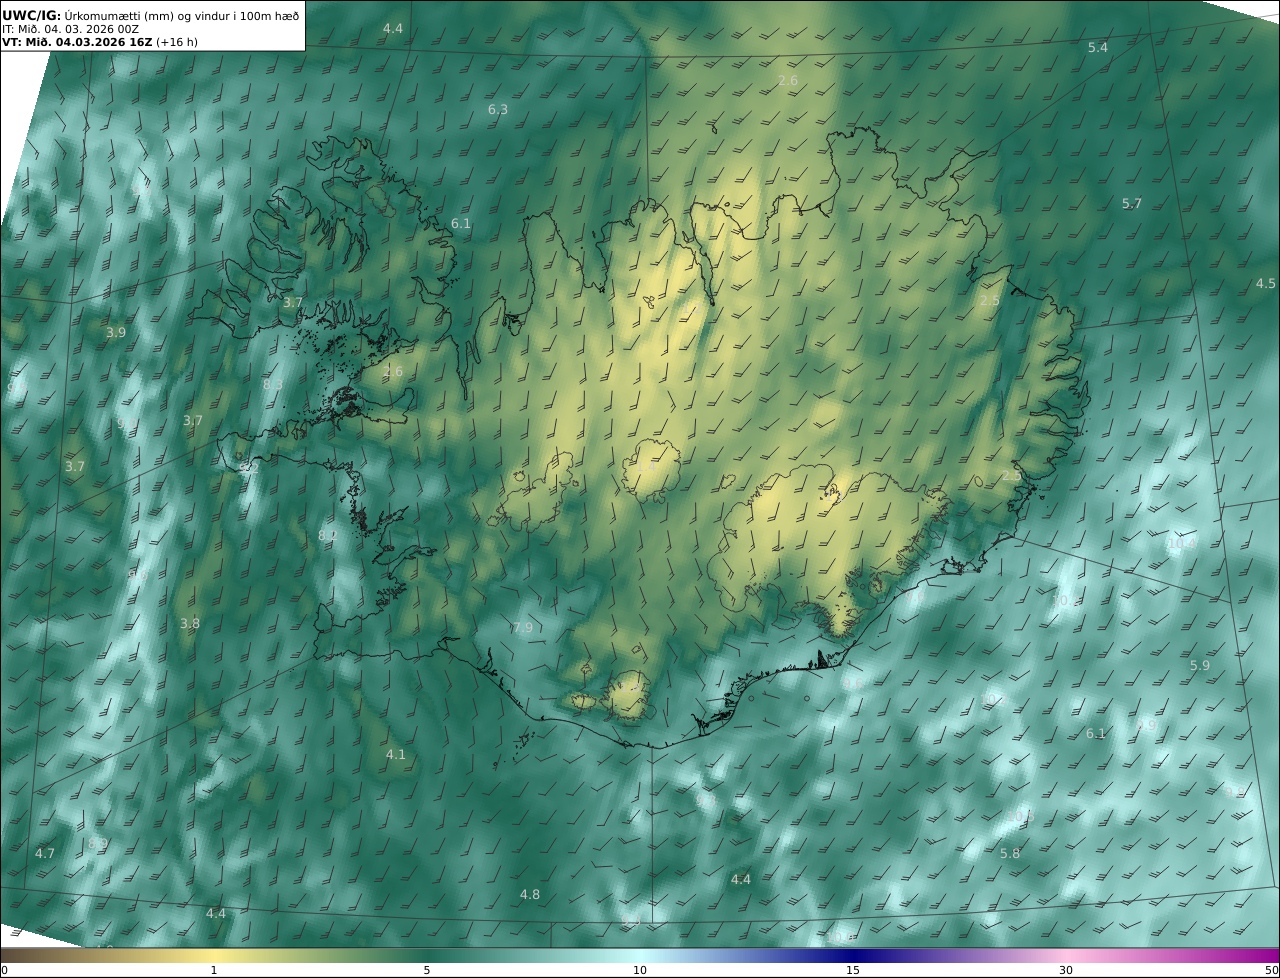
Task: Click the 4.8 value label on the map
Action: point(530,895)
